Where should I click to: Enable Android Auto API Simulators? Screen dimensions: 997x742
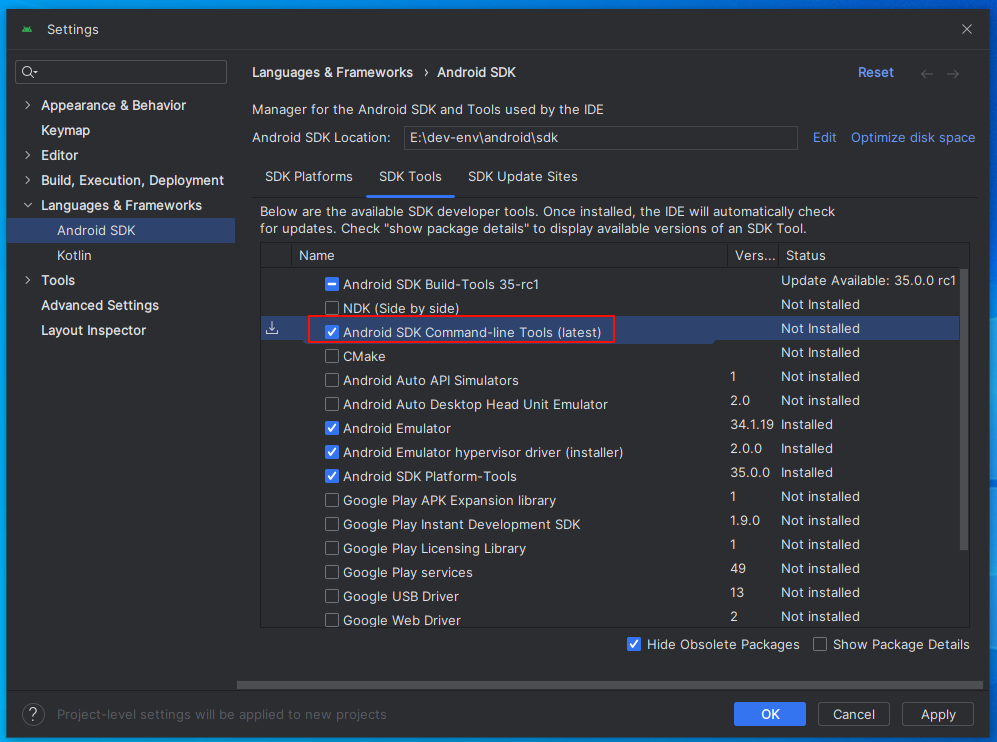point(332,380)
